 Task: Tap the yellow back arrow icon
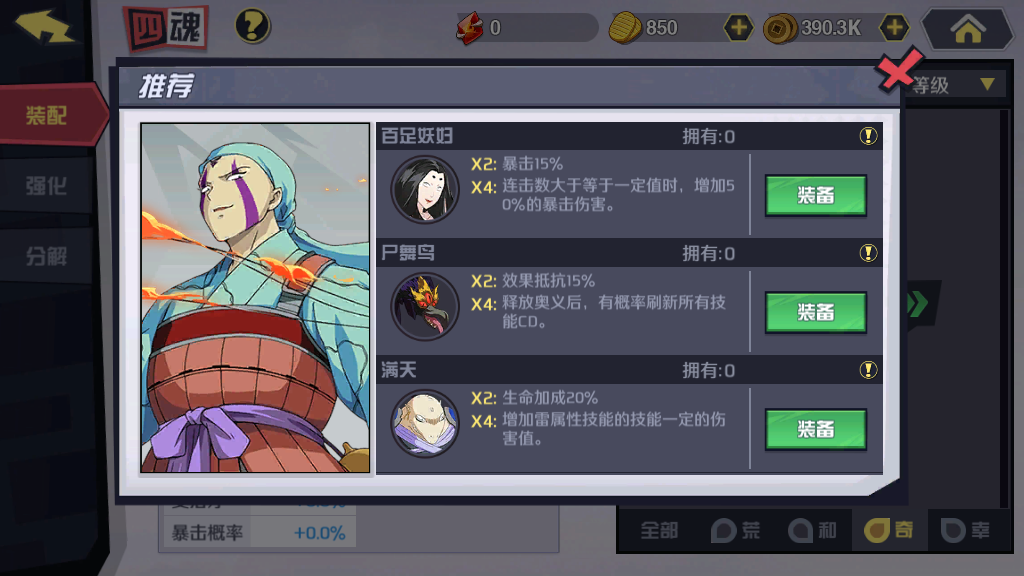44,25
